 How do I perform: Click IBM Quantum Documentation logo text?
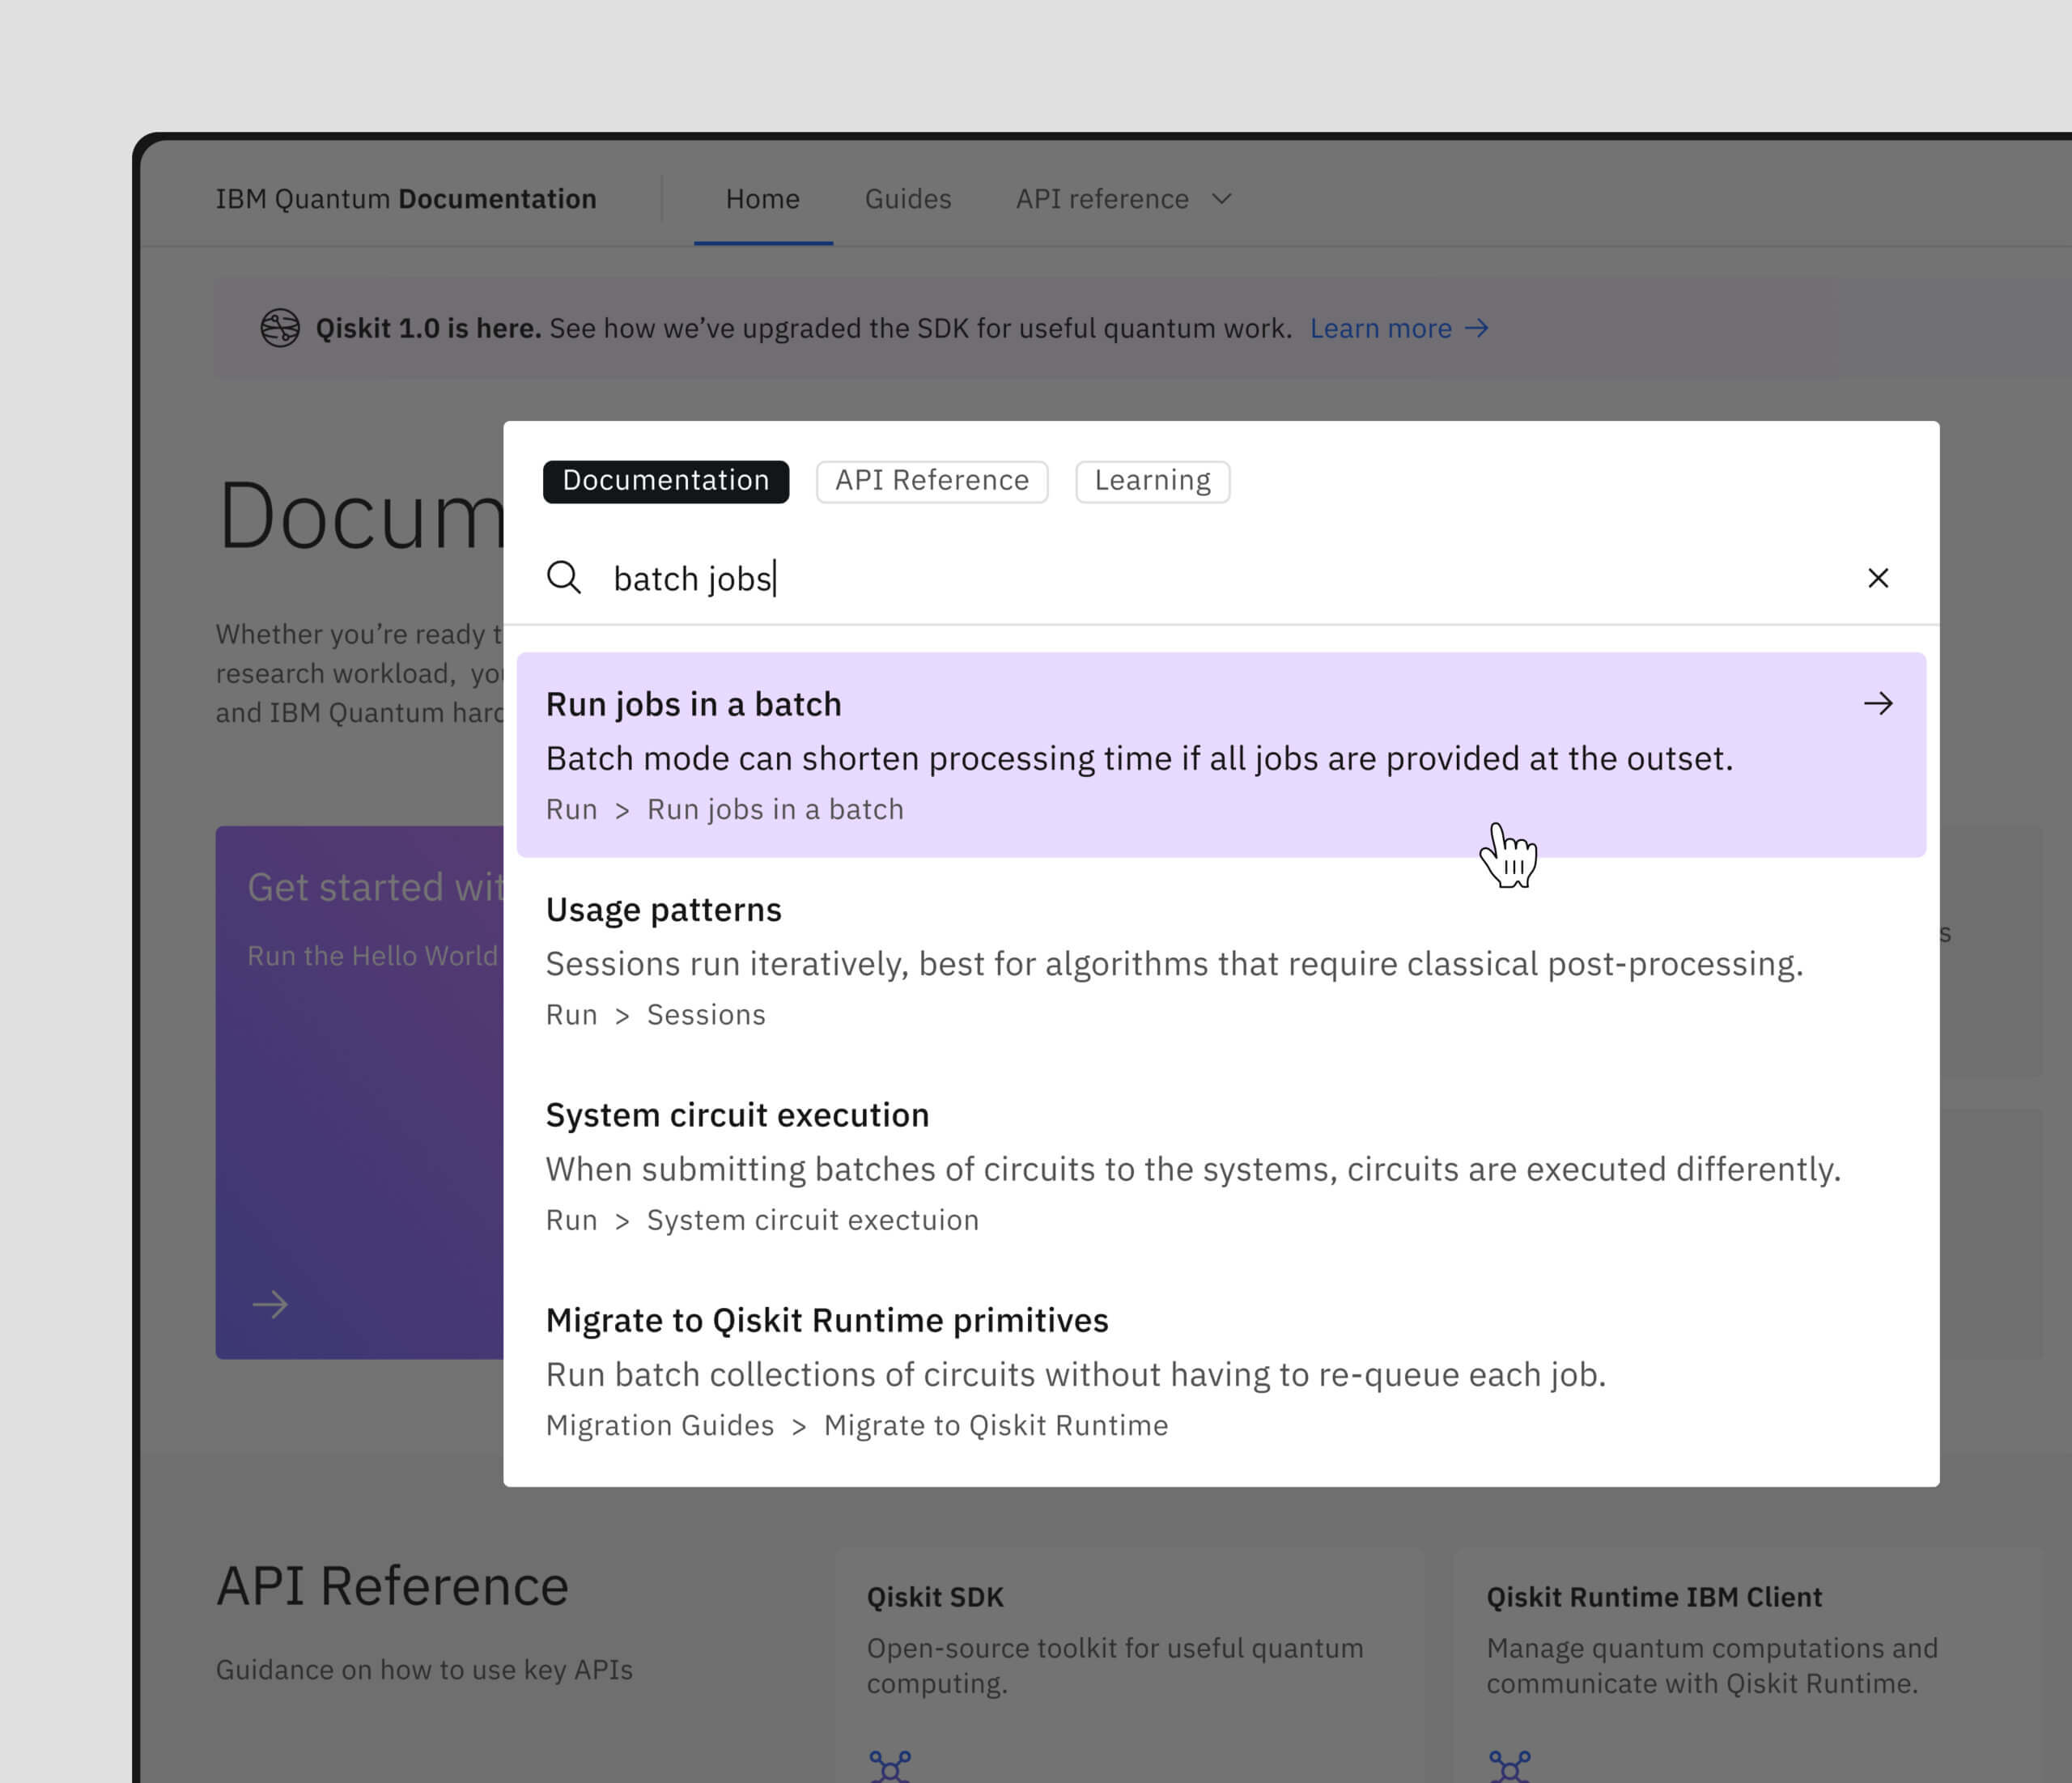pyautogui.click(x=406, y=199)
